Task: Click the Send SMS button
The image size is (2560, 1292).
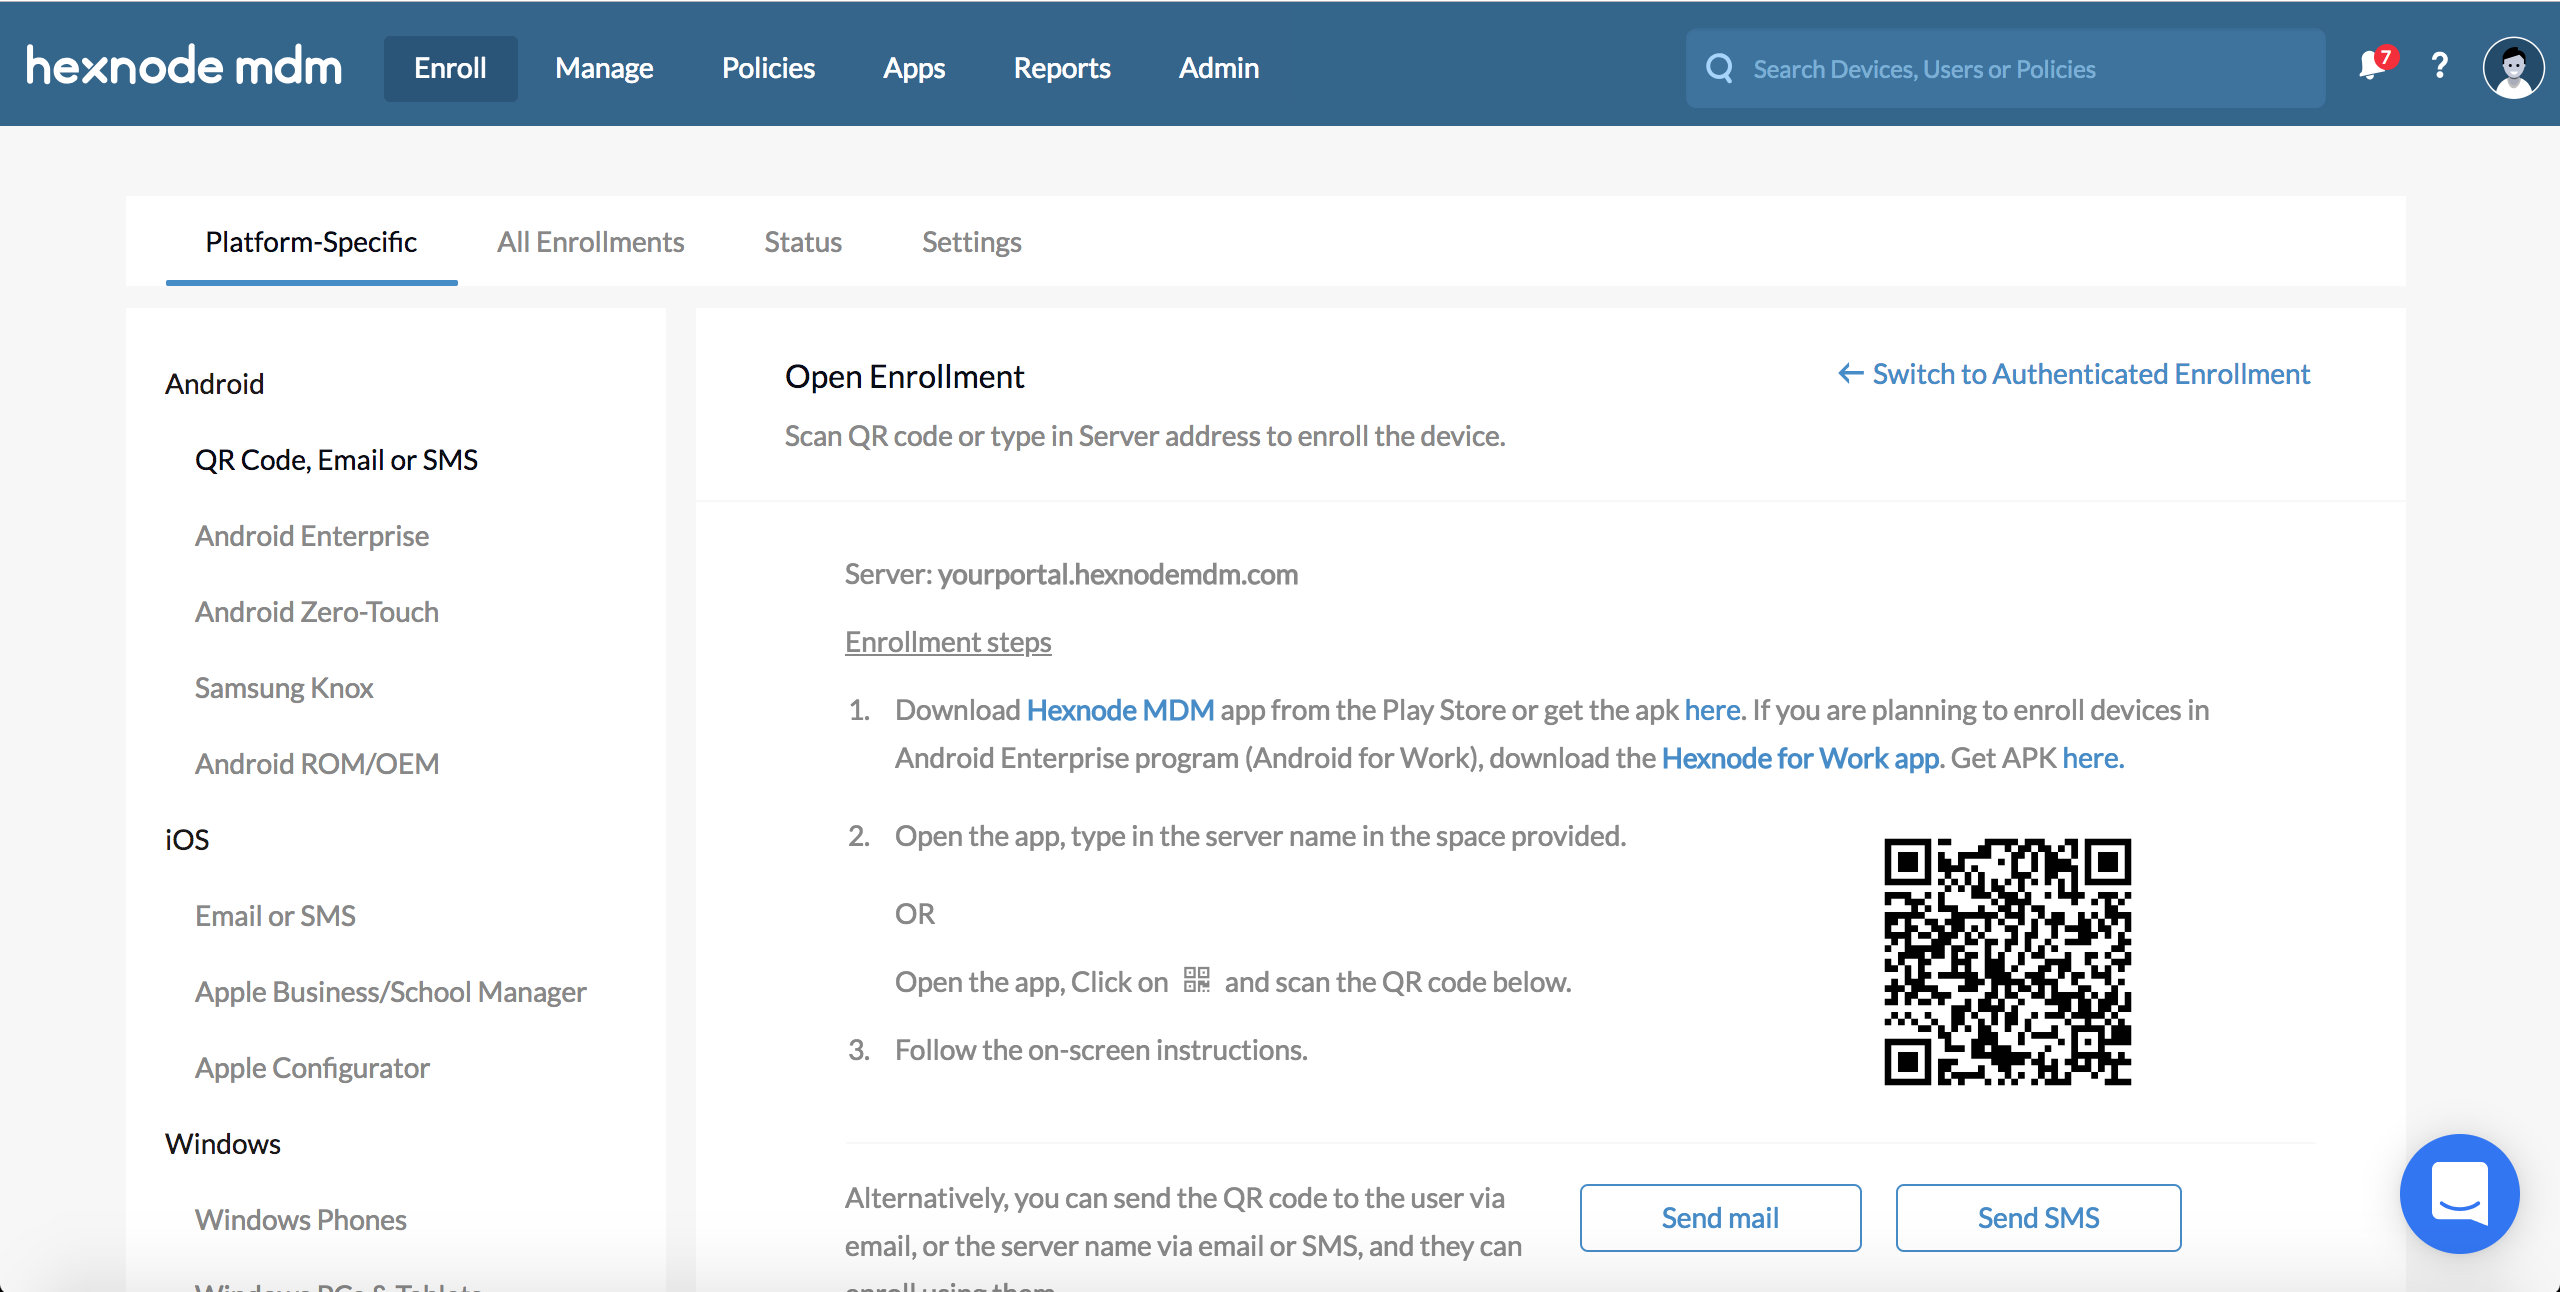Action: click(x=2038, y=1218)
